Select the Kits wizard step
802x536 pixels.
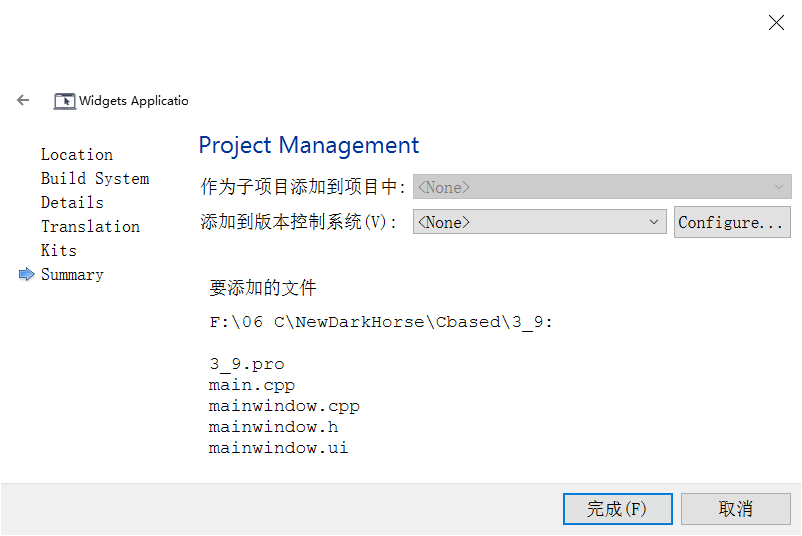(x=59, y=251)
